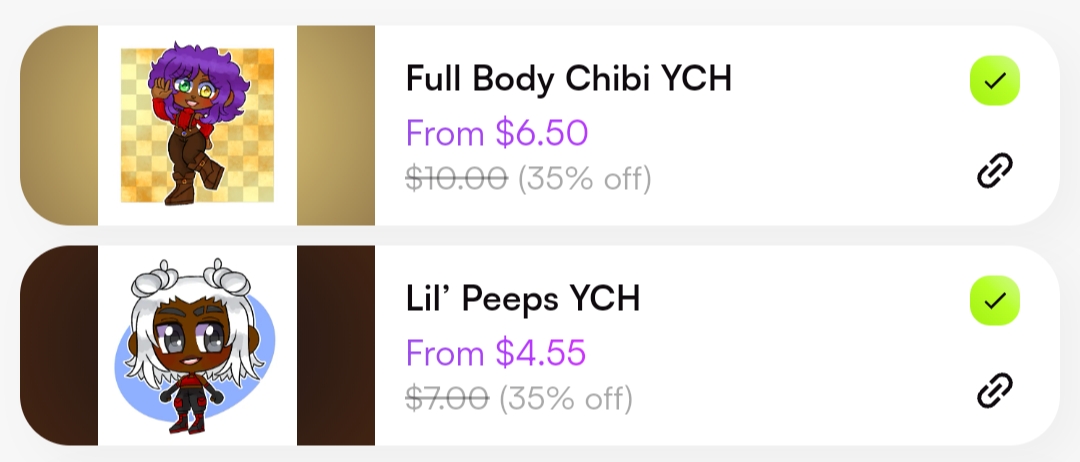Image resolution: width=1080 pixels, height=462 pixels.
Task: Click the 35% off label under $6.50
Action: coord(584,180)
